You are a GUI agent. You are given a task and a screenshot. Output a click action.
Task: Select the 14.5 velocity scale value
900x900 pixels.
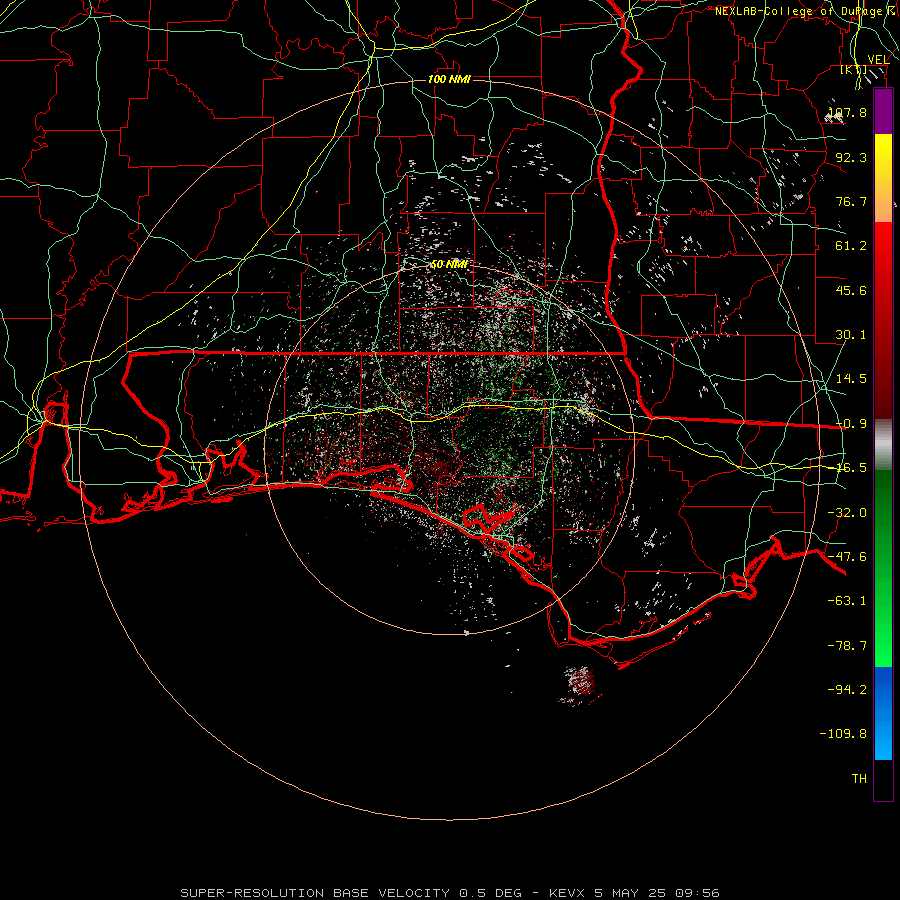[x=851, y=379]
